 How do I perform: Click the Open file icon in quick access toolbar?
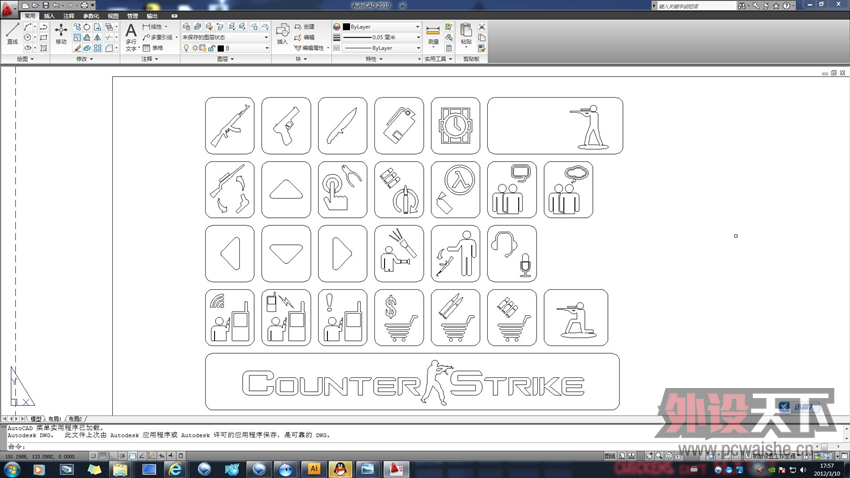(x=35, y=5)
